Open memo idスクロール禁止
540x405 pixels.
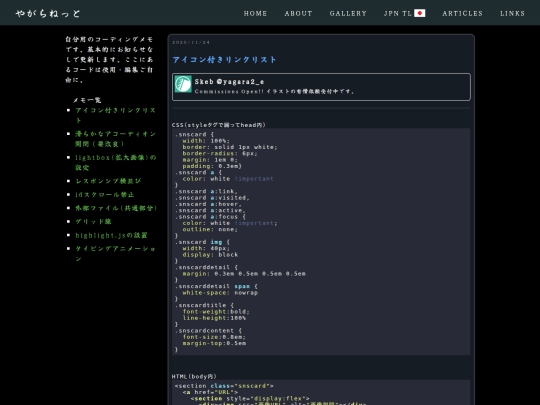[x=105, y=195]
